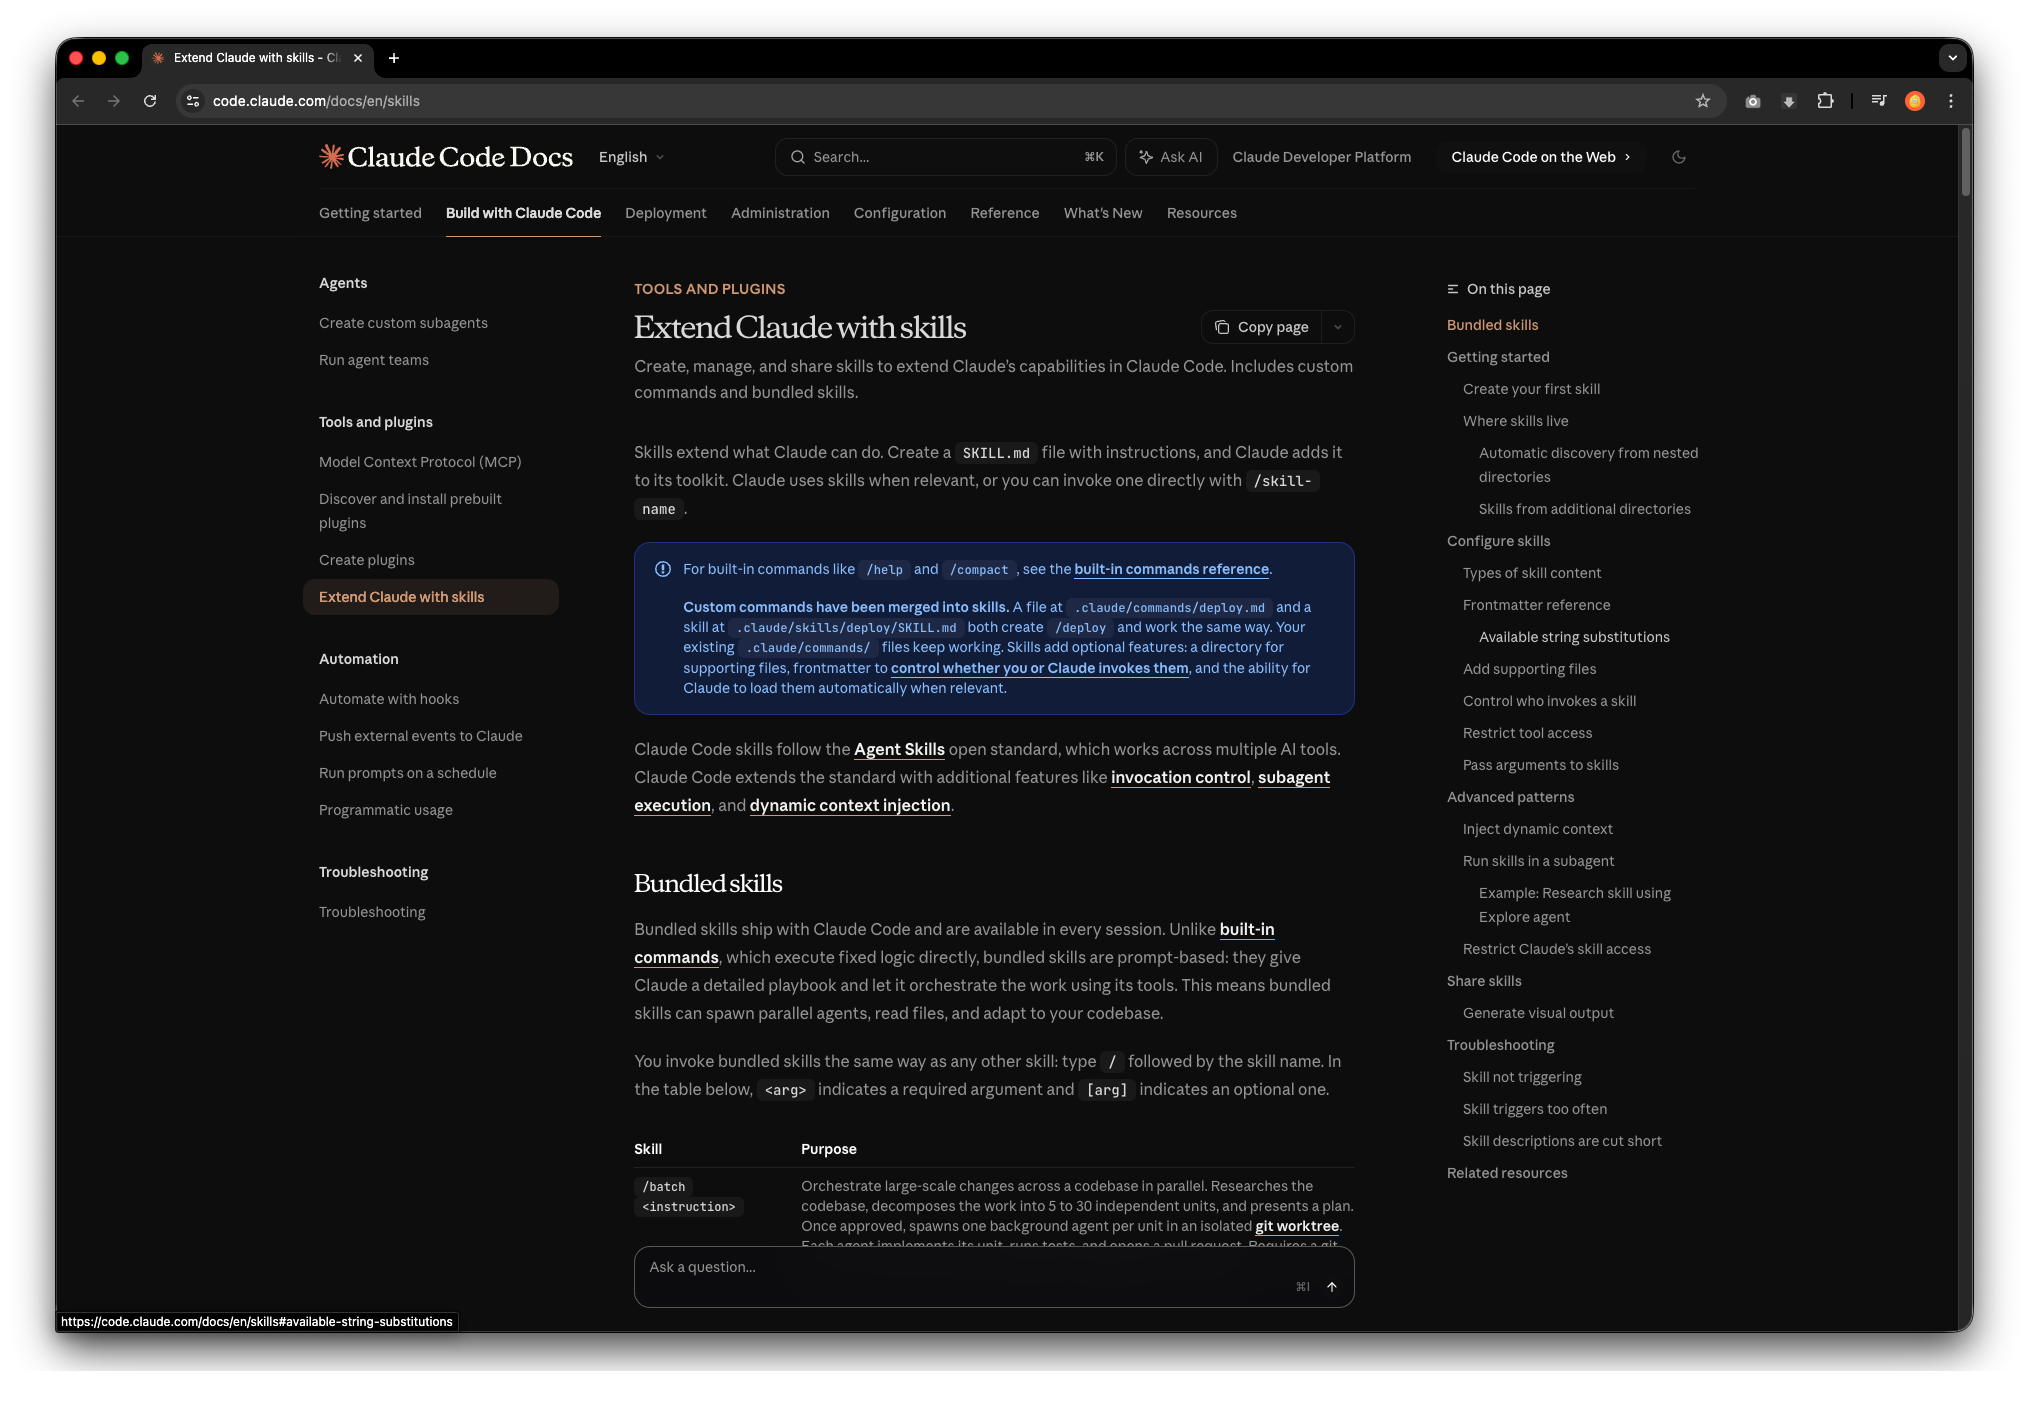Go to the Deployment tab

click(666, 213)
